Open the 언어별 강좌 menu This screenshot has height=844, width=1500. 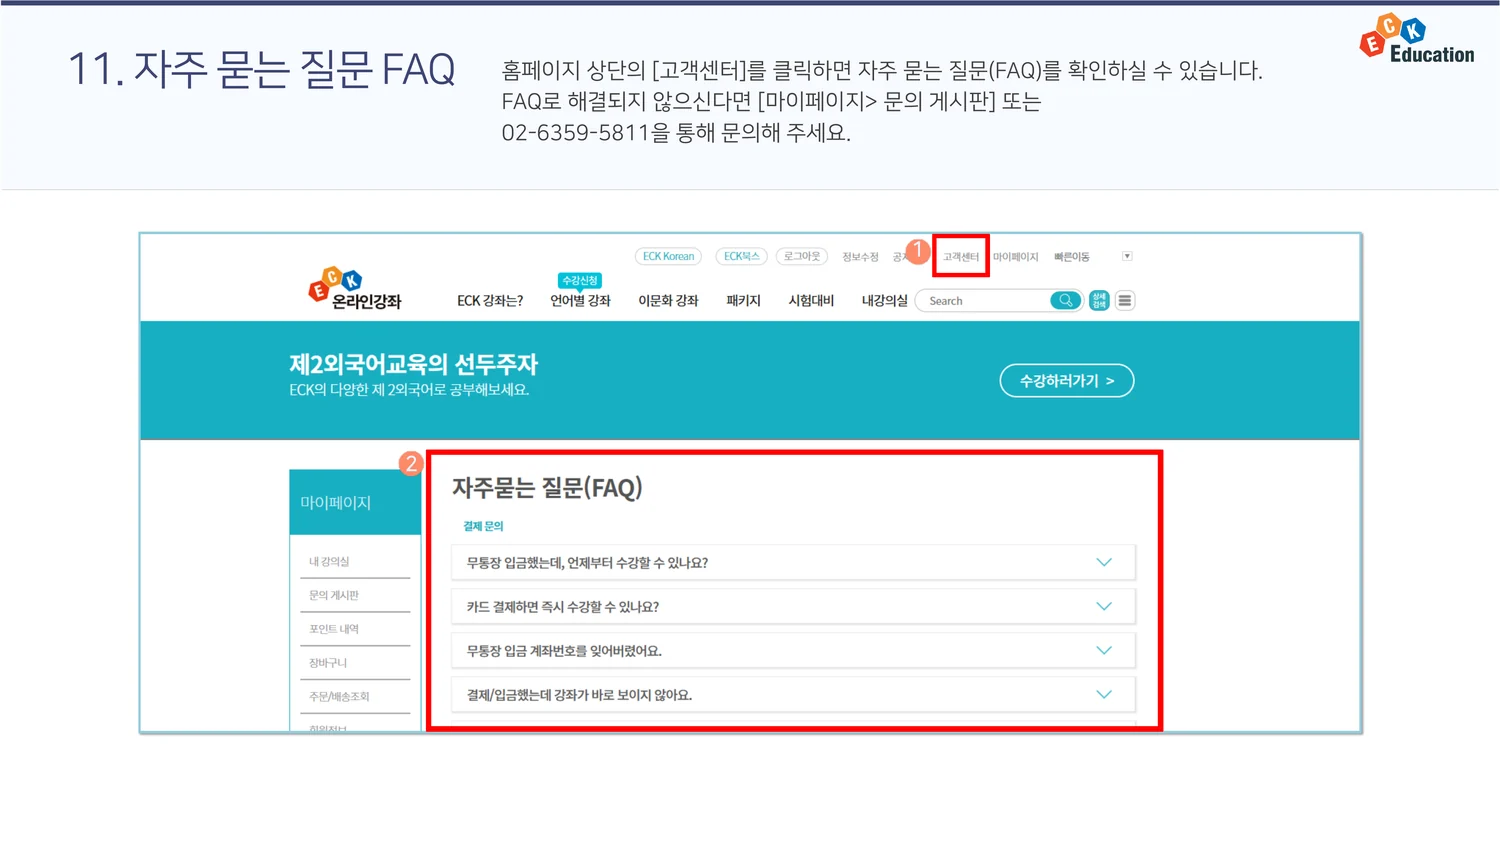click(580, 300)
